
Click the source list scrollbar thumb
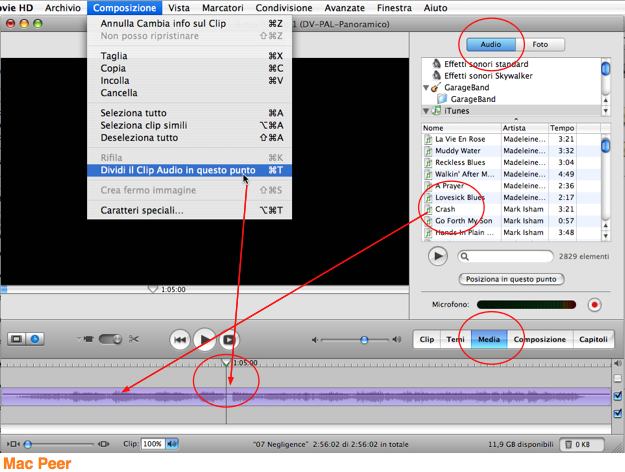605,69
